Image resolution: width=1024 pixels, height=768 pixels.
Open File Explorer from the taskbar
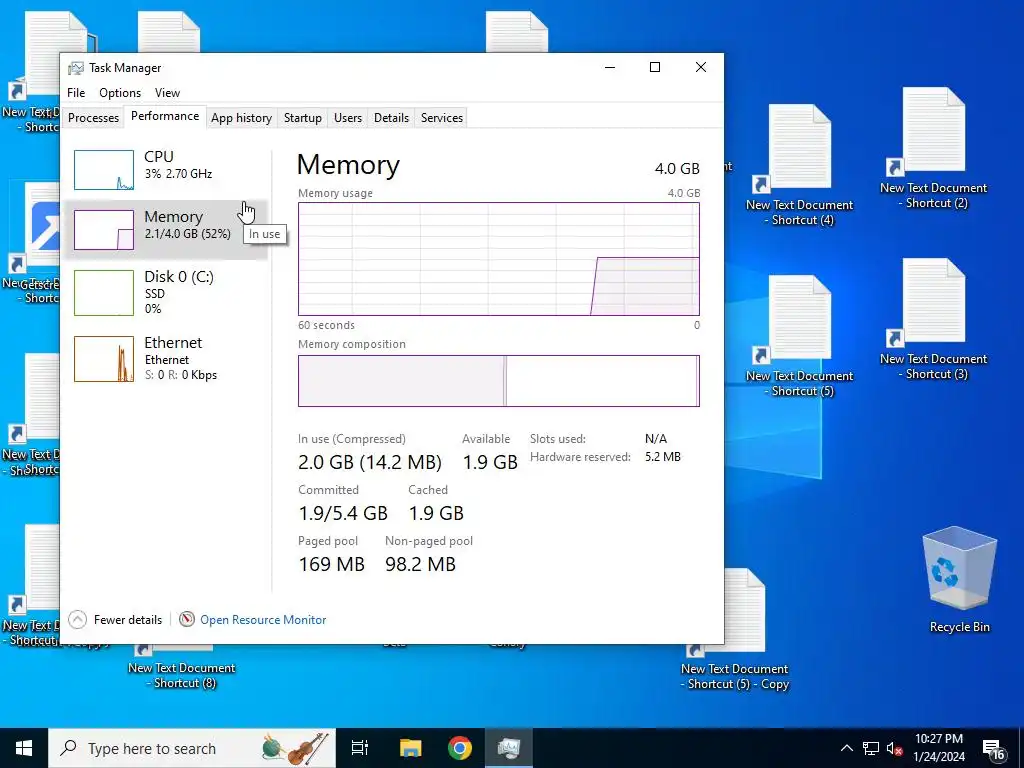pyautogui.click(x=411, y=748)
